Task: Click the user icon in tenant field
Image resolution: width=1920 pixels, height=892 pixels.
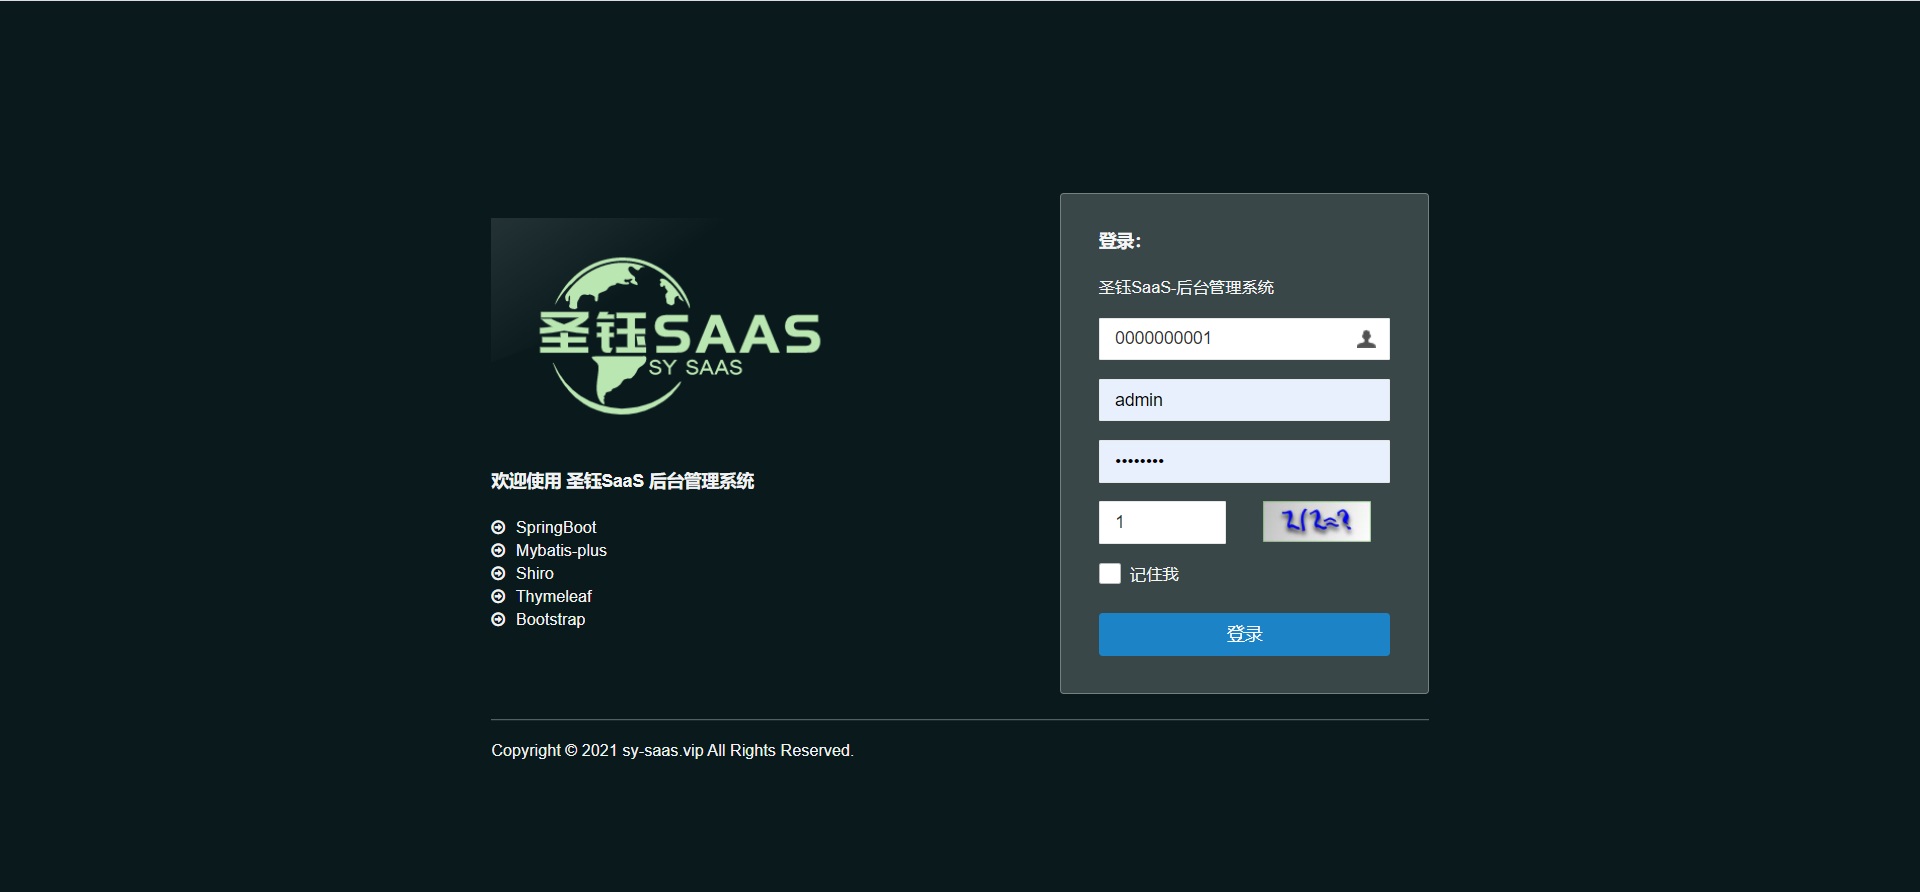Action: click(x=1366, y=339)
